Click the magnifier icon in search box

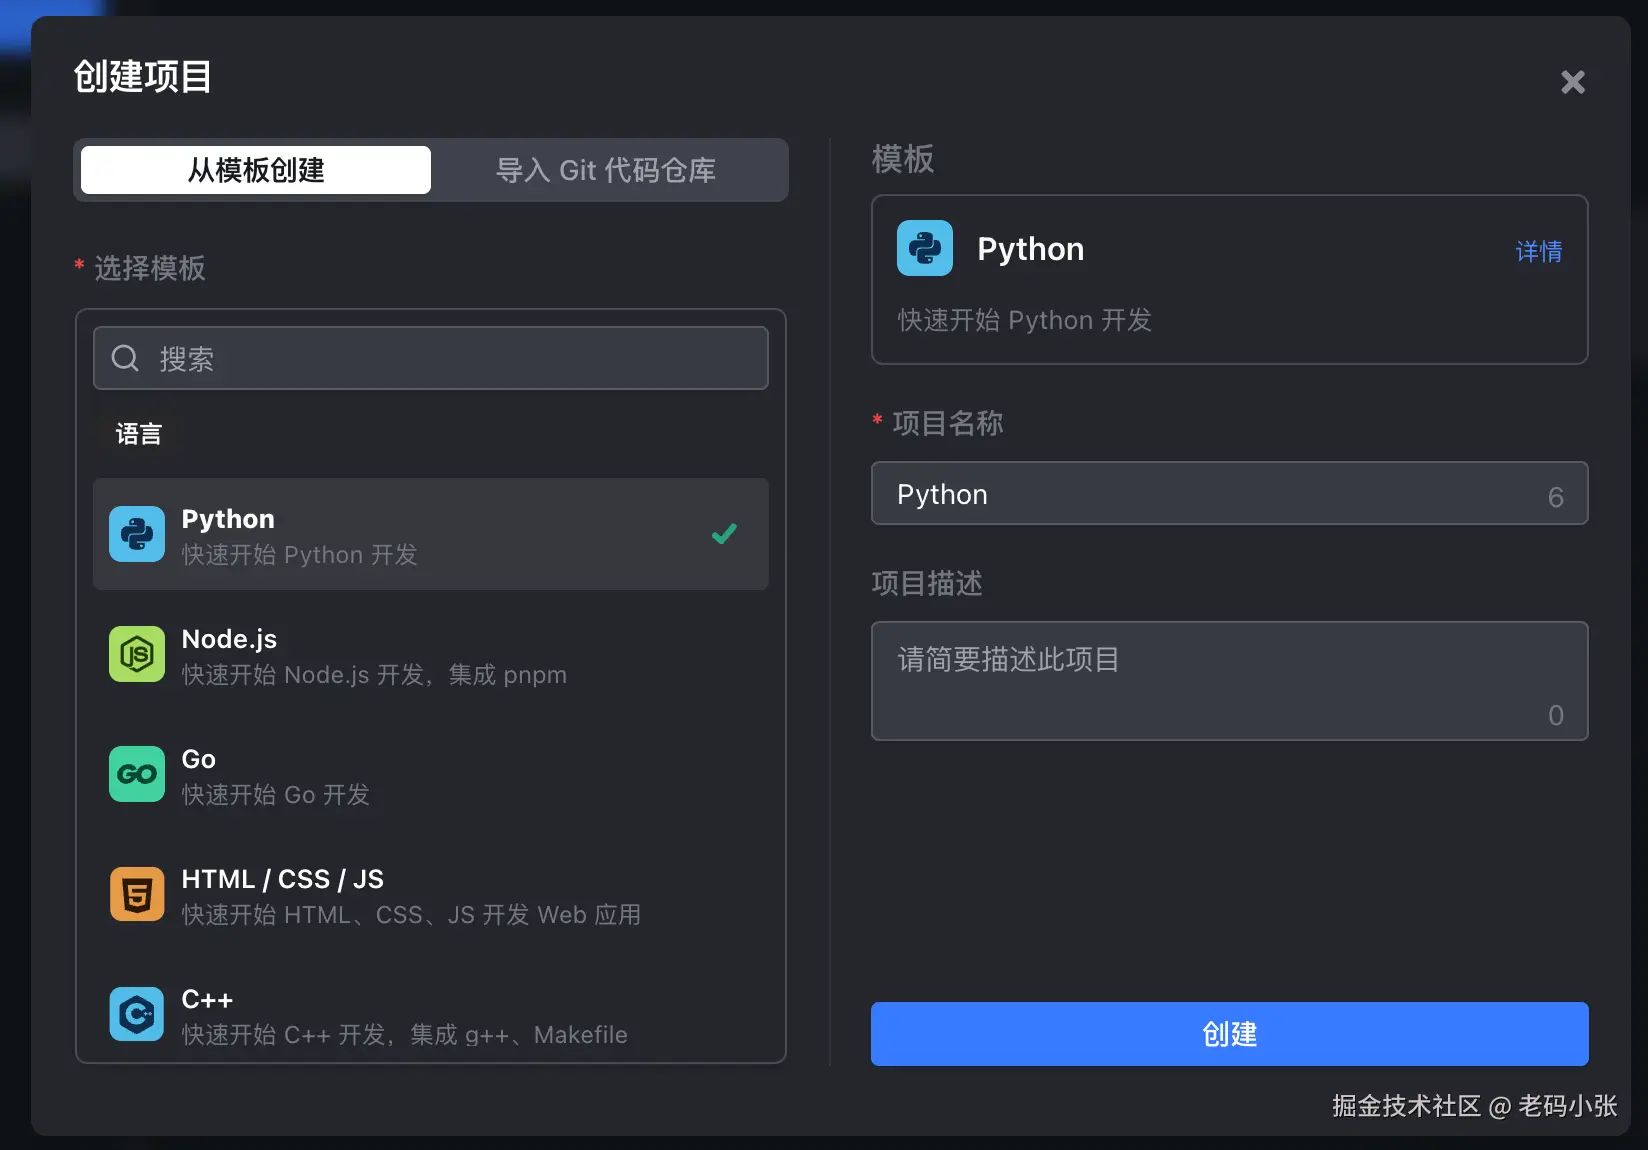(x=125, y=358)
